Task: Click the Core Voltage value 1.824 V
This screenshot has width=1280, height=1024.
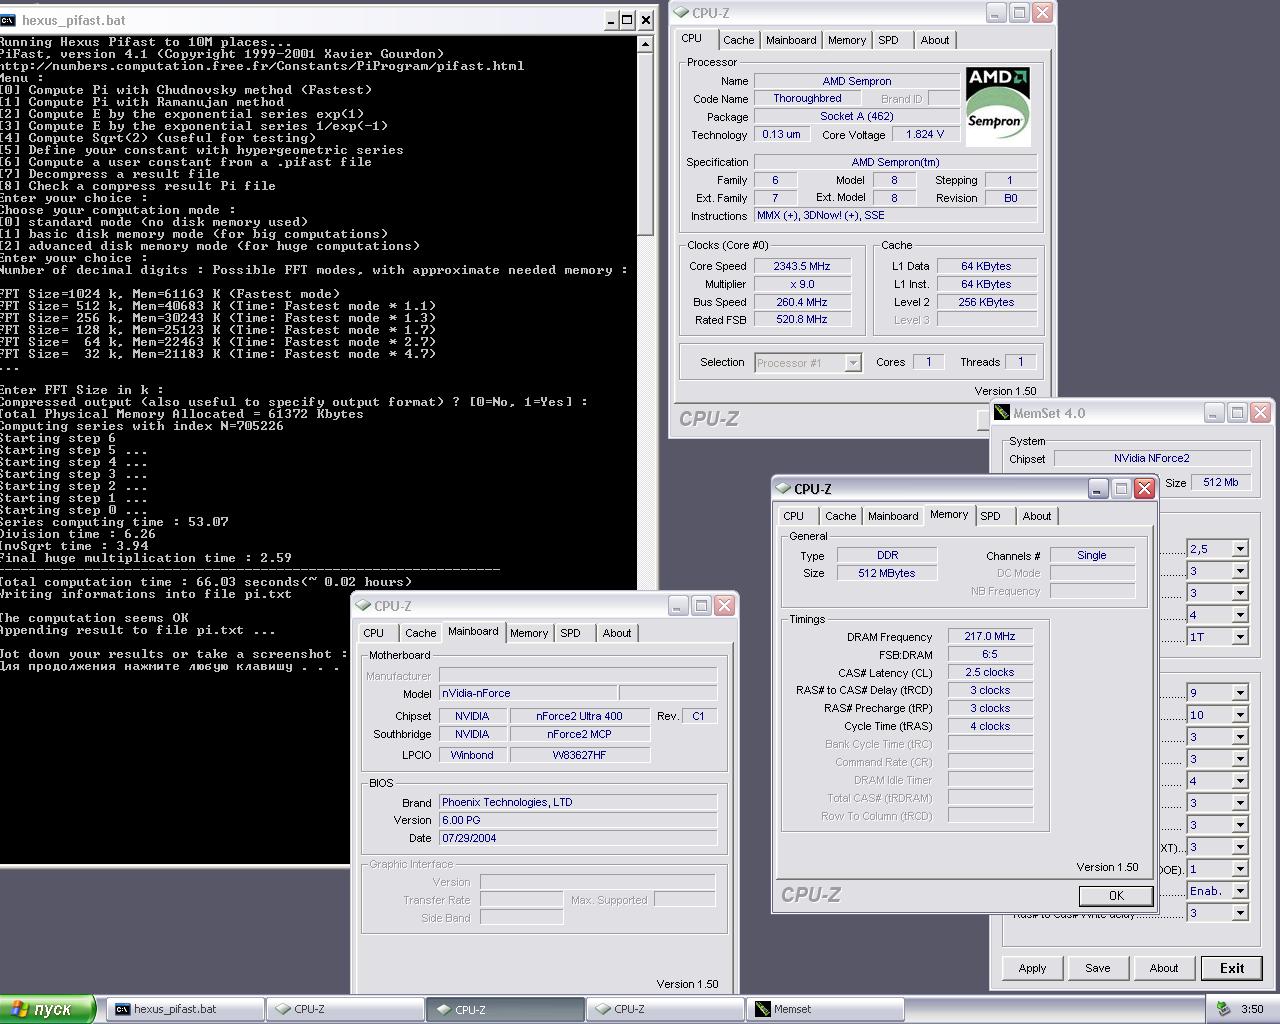Action: [x=924, y=134]
